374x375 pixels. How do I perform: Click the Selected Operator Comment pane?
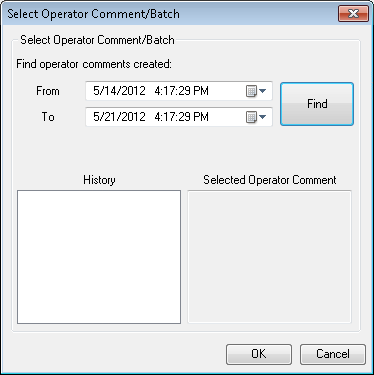pos(269,257)
